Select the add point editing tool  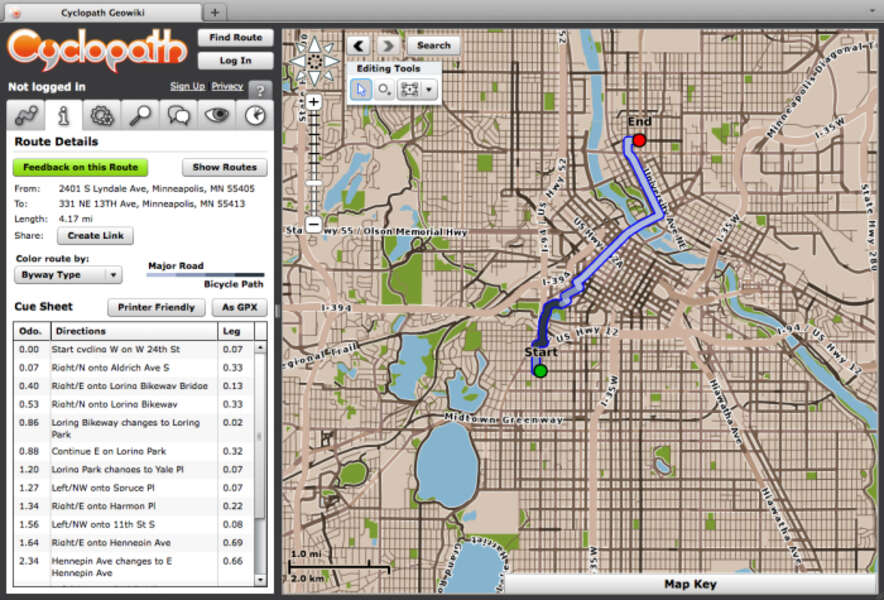[x=385, y=89]
